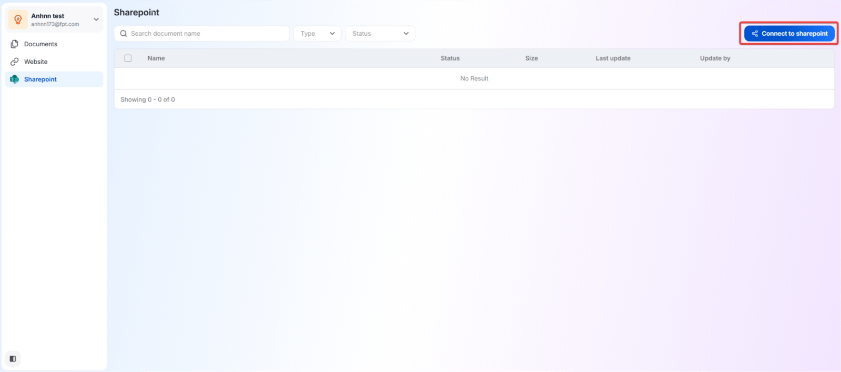841x372 pixels.
Task: Click the Status column header
Action: [x=450, y=58]
